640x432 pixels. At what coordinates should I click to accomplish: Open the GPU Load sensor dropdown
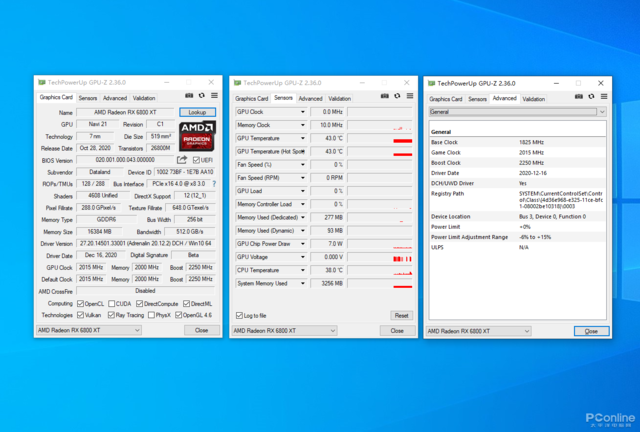click(303, 191)
